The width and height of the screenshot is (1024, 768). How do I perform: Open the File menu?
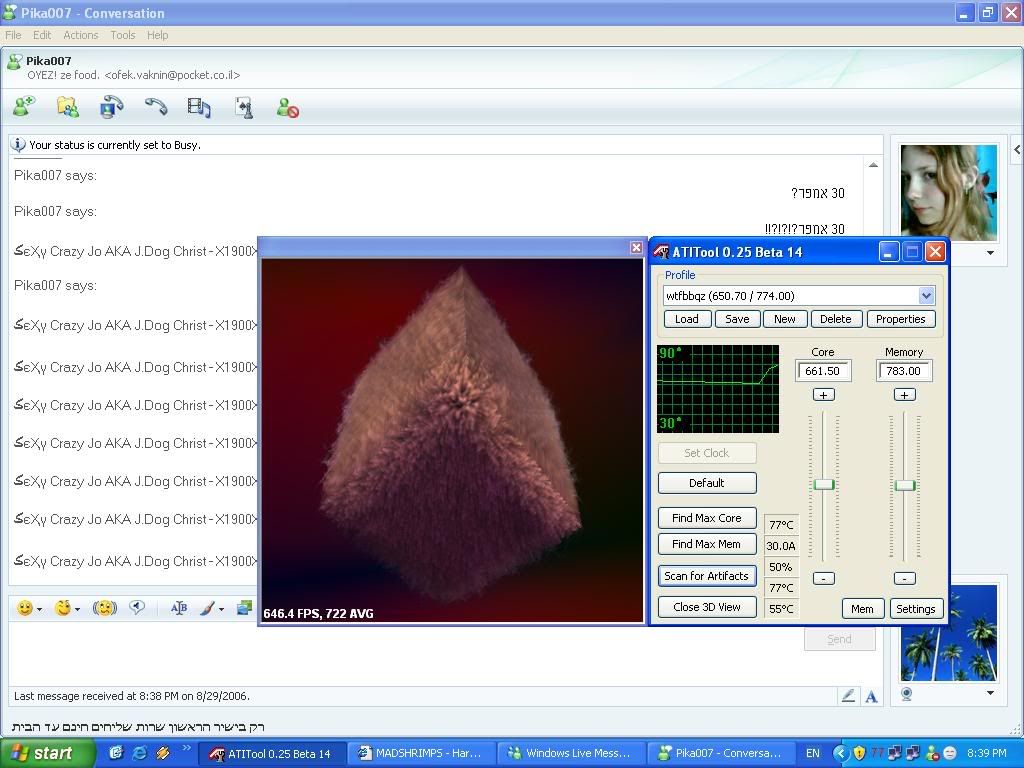[13, 35]
